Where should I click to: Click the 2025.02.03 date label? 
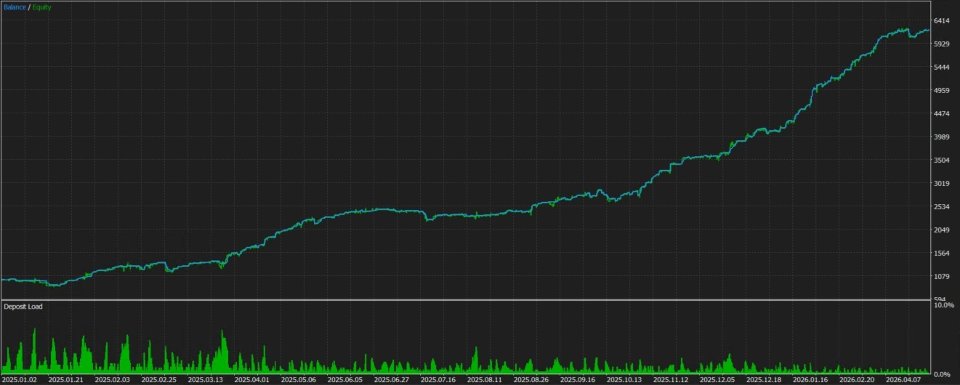(x=113, y=380)
